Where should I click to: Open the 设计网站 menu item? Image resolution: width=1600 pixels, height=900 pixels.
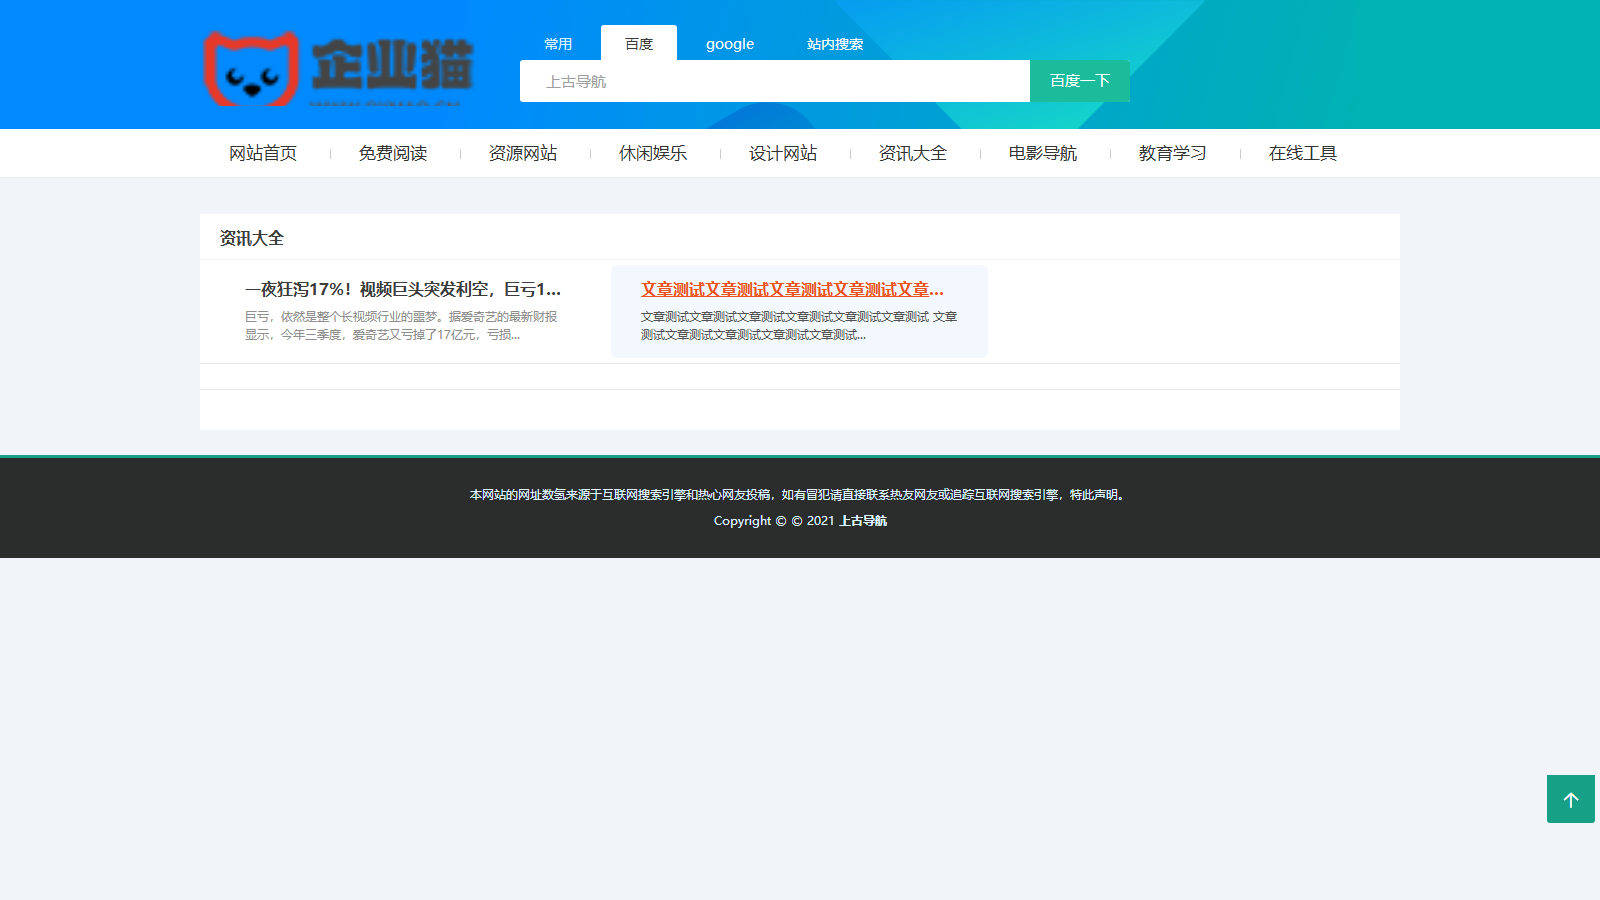tap(783, 153)
